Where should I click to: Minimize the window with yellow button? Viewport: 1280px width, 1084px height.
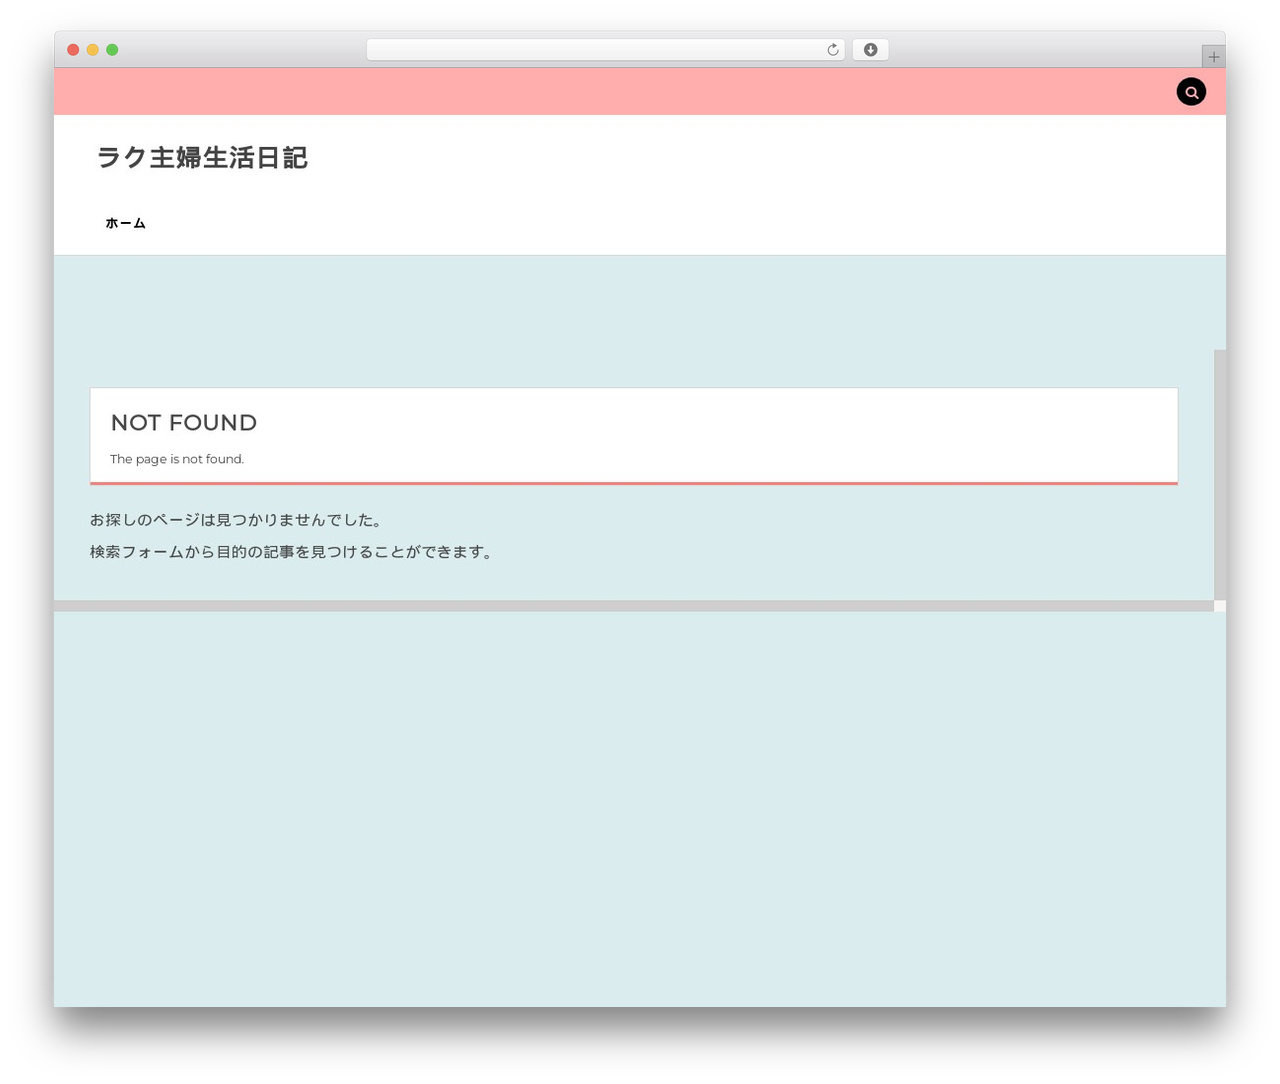pos(93,50)
